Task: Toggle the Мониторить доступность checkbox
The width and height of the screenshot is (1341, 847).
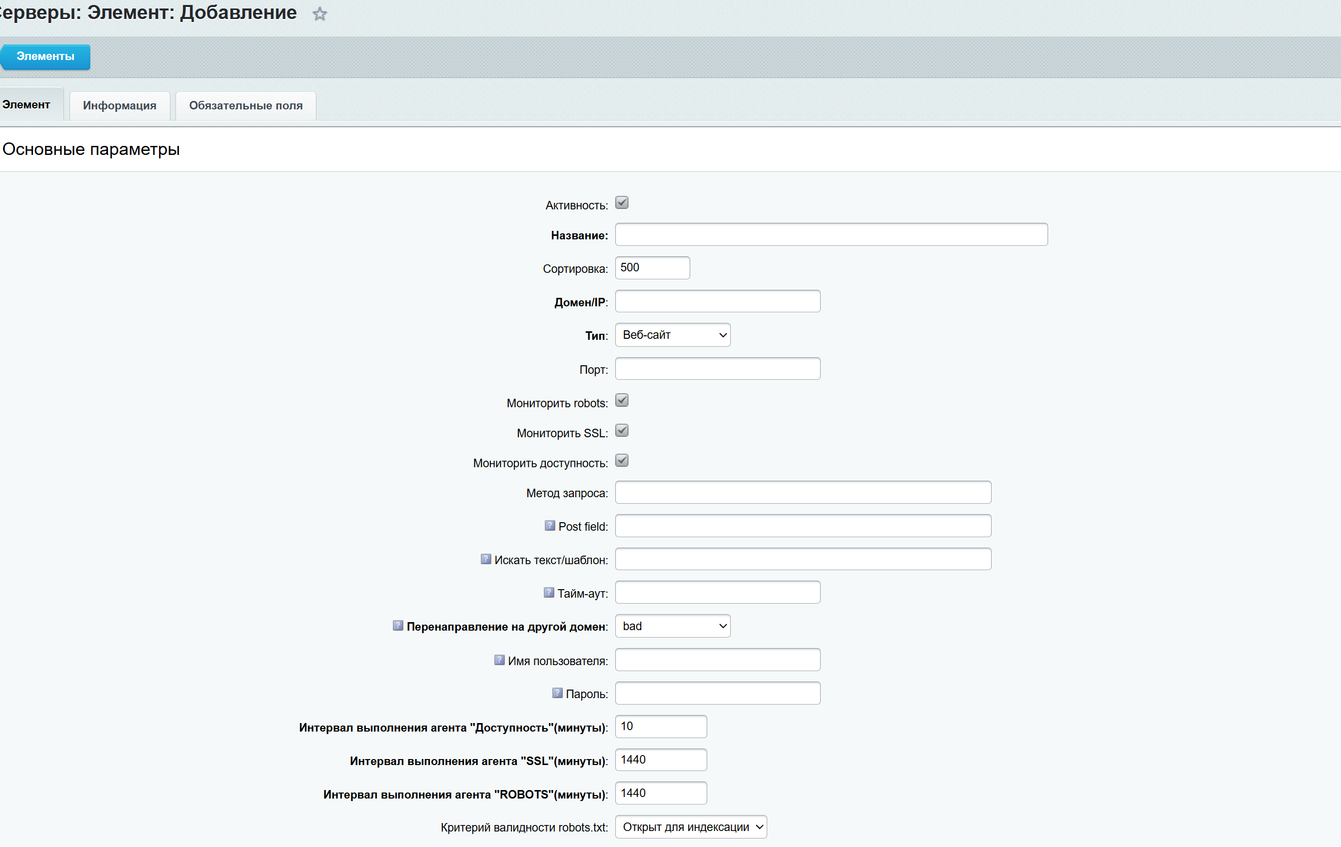Action: tap(622, 461)
